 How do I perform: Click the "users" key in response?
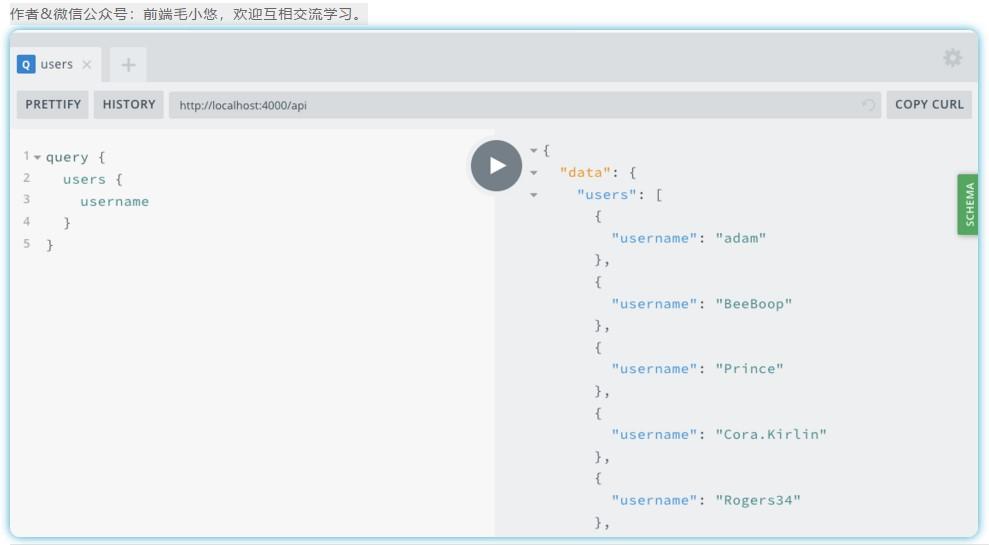[607, 195]
